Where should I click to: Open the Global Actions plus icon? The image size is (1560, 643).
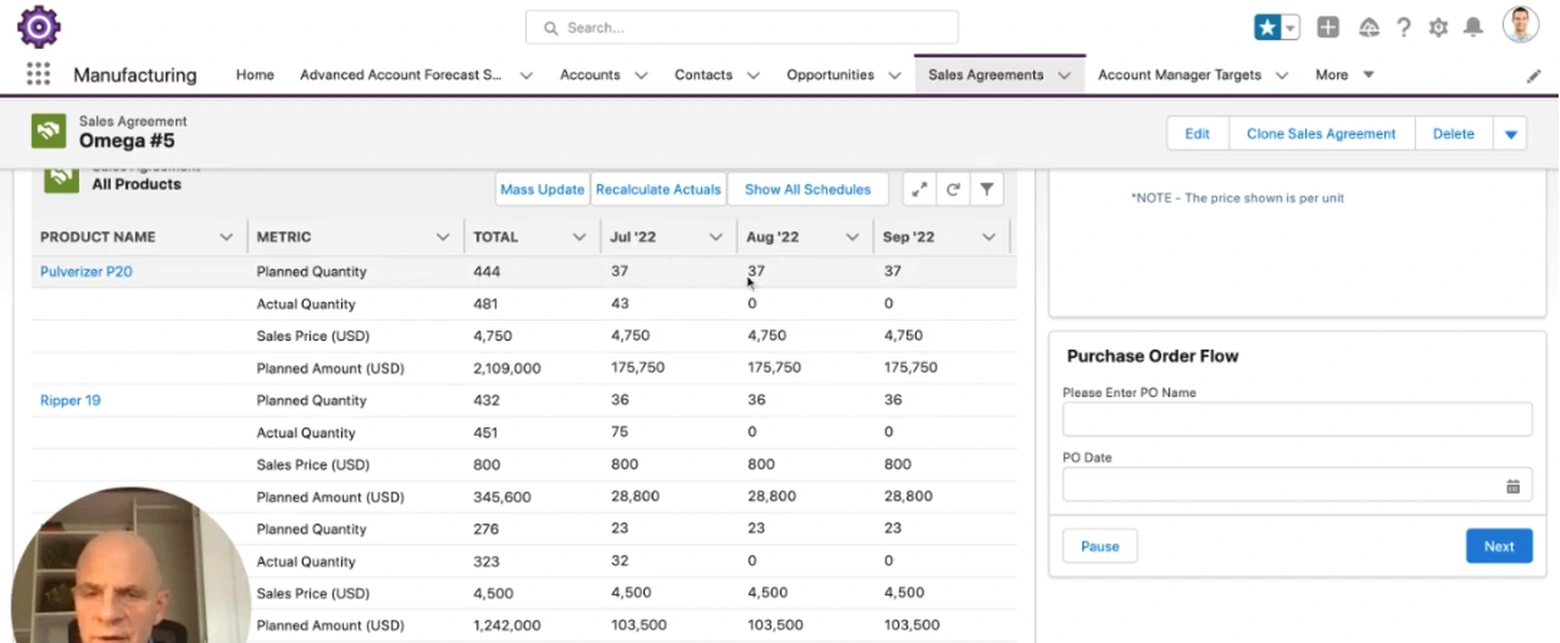(x=1328, y=28)
